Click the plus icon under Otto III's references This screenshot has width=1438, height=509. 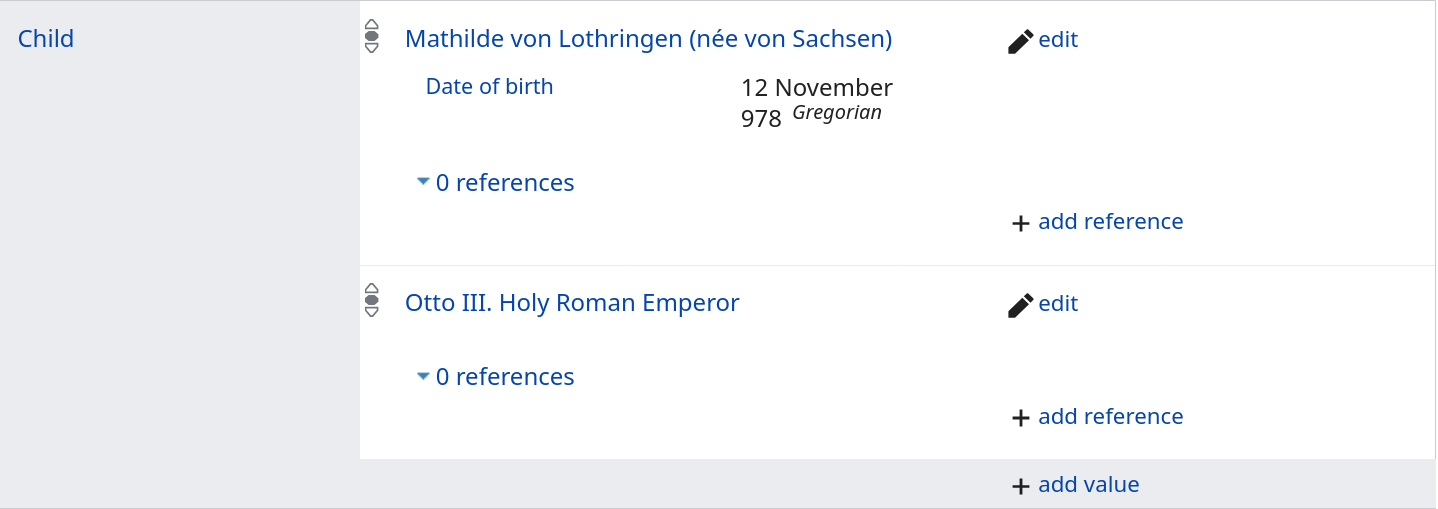pyautogui.click(x=1020, y=418)
